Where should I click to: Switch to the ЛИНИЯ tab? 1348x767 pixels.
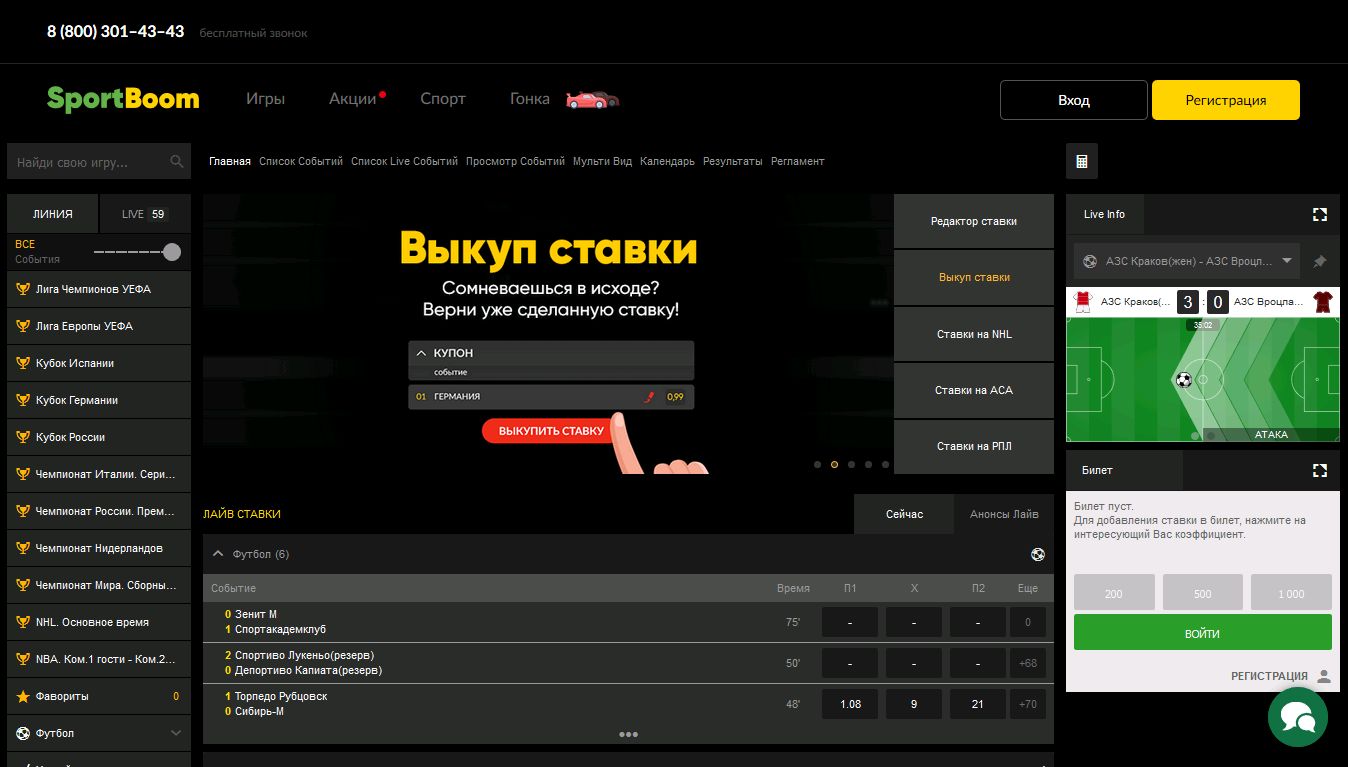pos(53,214)
